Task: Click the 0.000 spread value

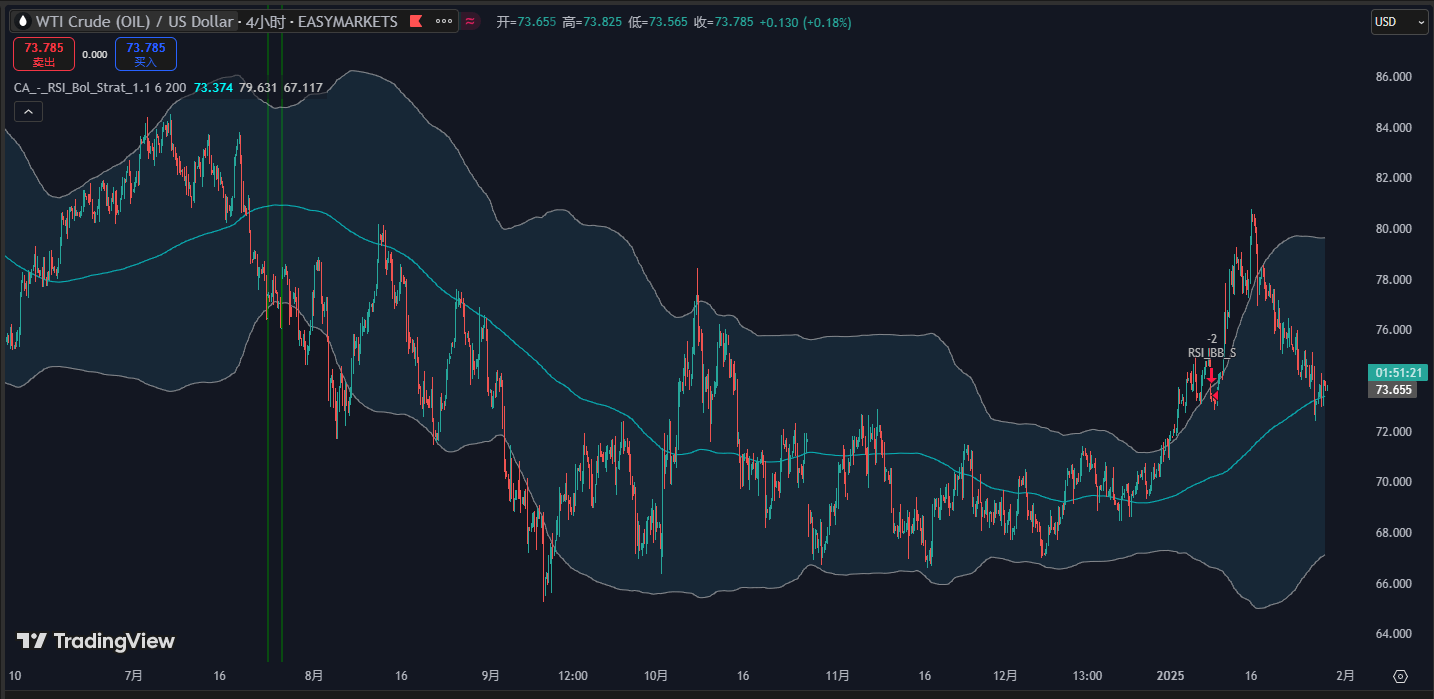Action: pyautogui.click(x=95, y=55)
